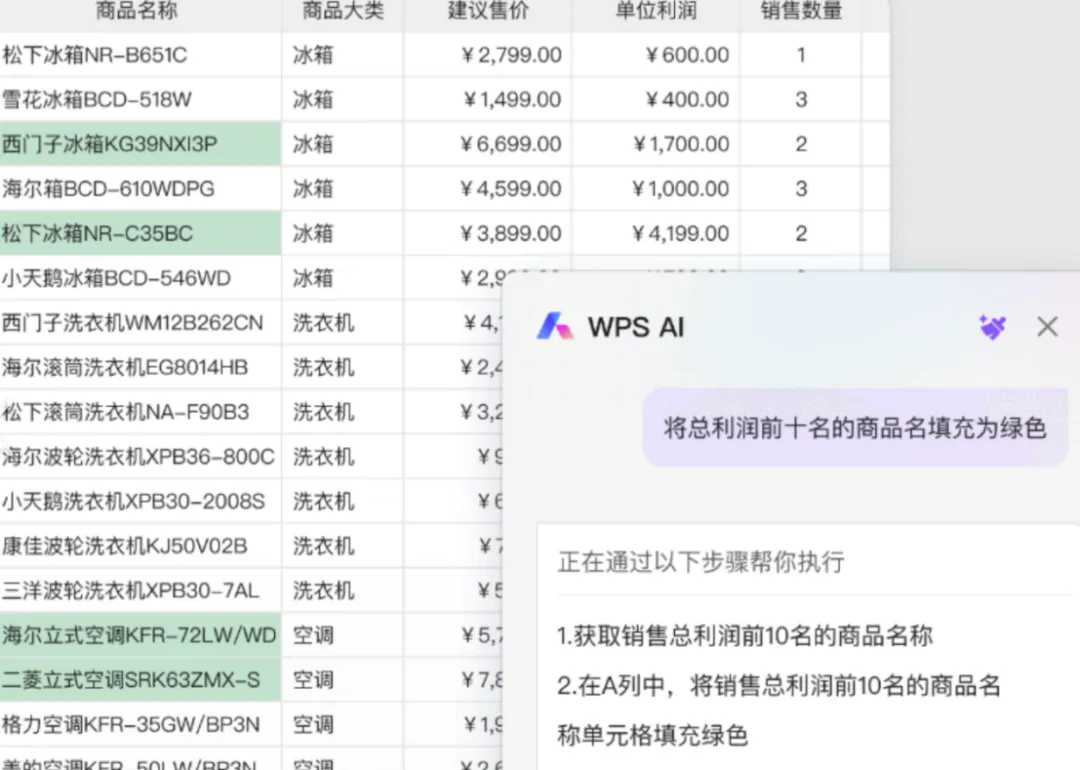Select cell 西门子洗衣机WM12B262CN
The image size is (1080, 770).
[141, 322]
